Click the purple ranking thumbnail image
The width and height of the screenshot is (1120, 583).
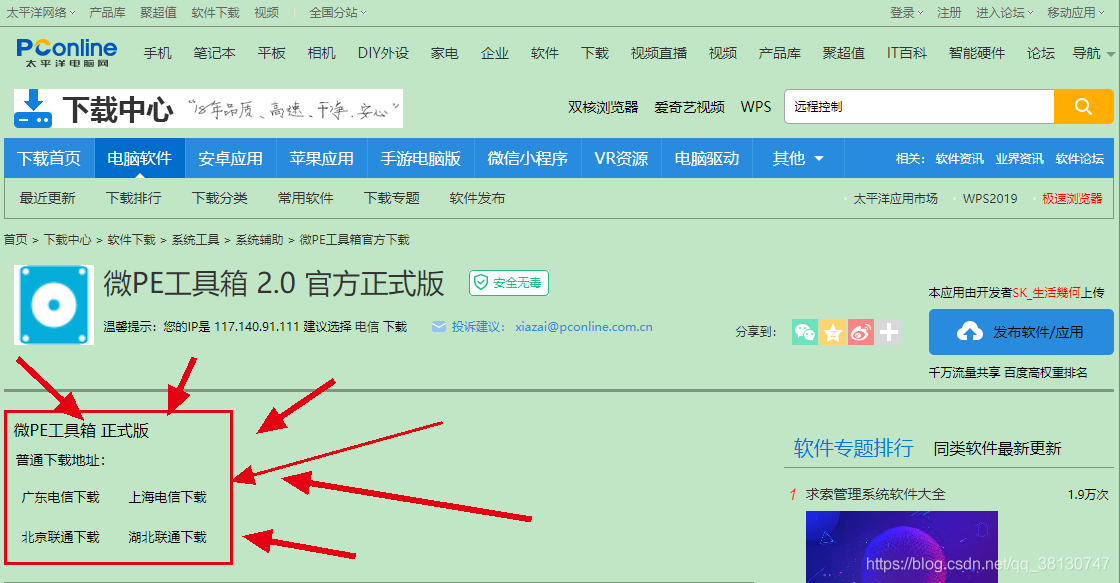[x=901, y=547]
